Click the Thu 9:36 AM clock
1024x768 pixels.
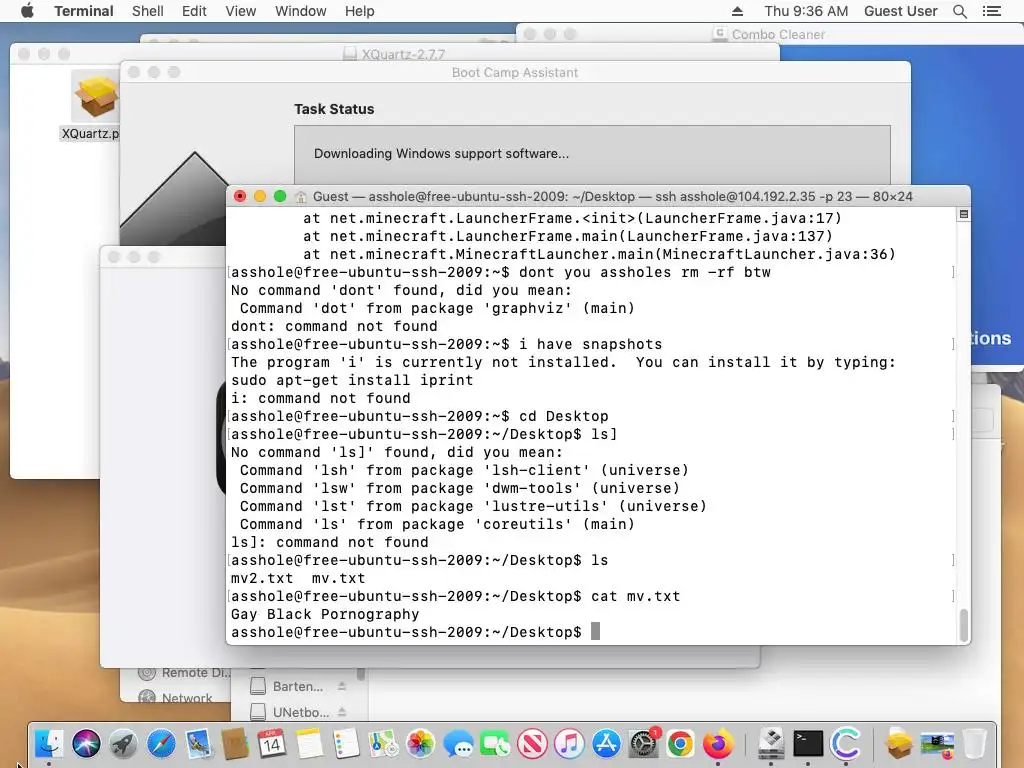(806, 11)
